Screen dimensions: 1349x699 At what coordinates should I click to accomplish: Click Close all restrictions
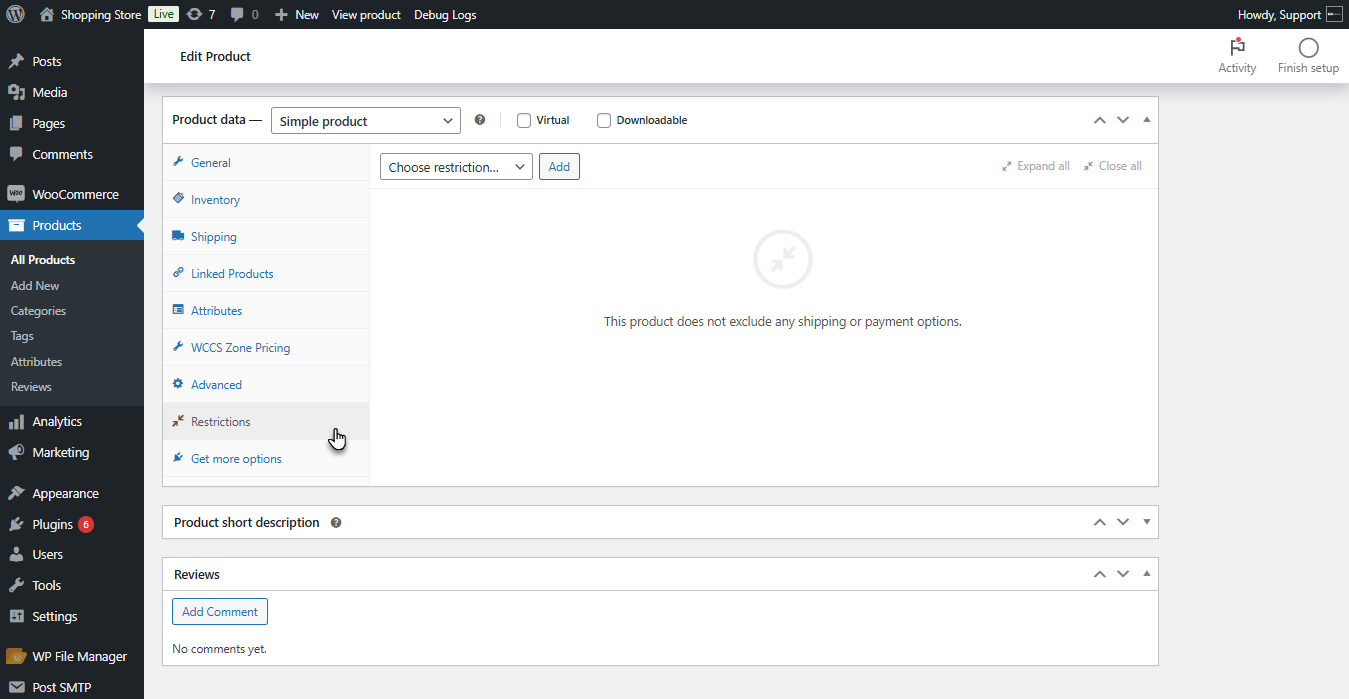1112,166
